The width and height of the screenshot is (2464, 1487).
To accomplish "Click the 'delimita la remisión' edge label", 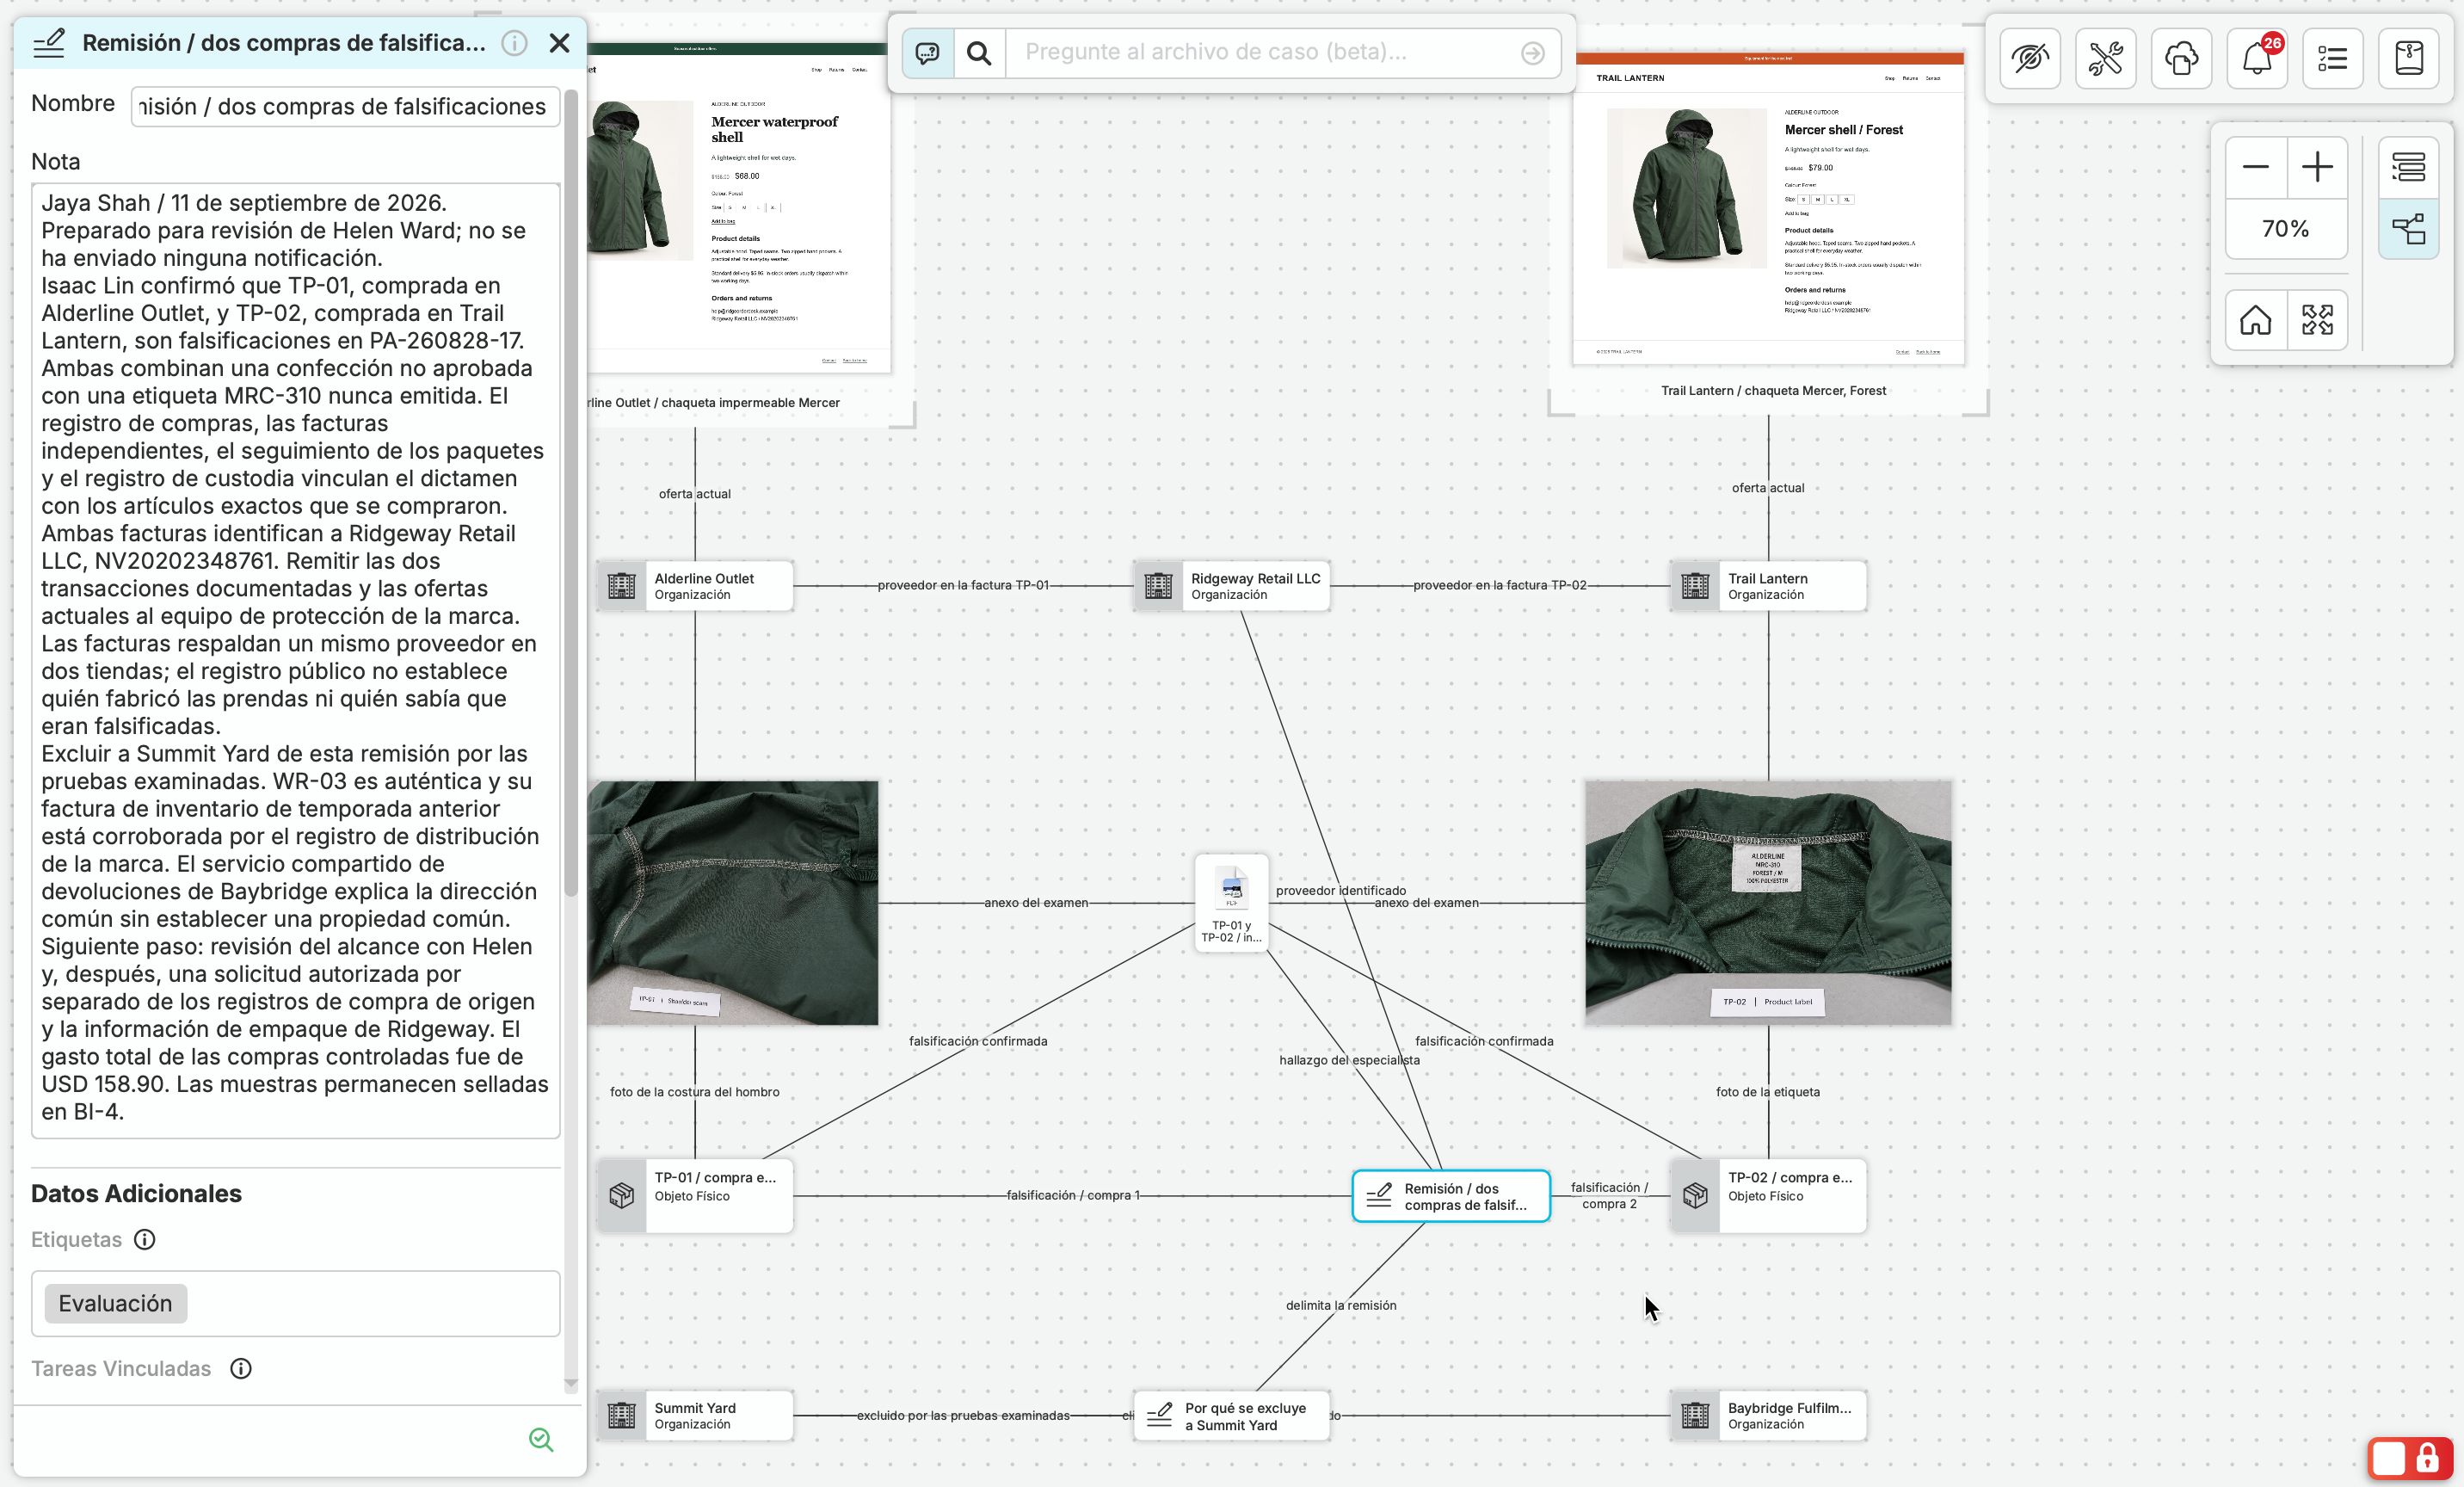I will (1341, 1305).
